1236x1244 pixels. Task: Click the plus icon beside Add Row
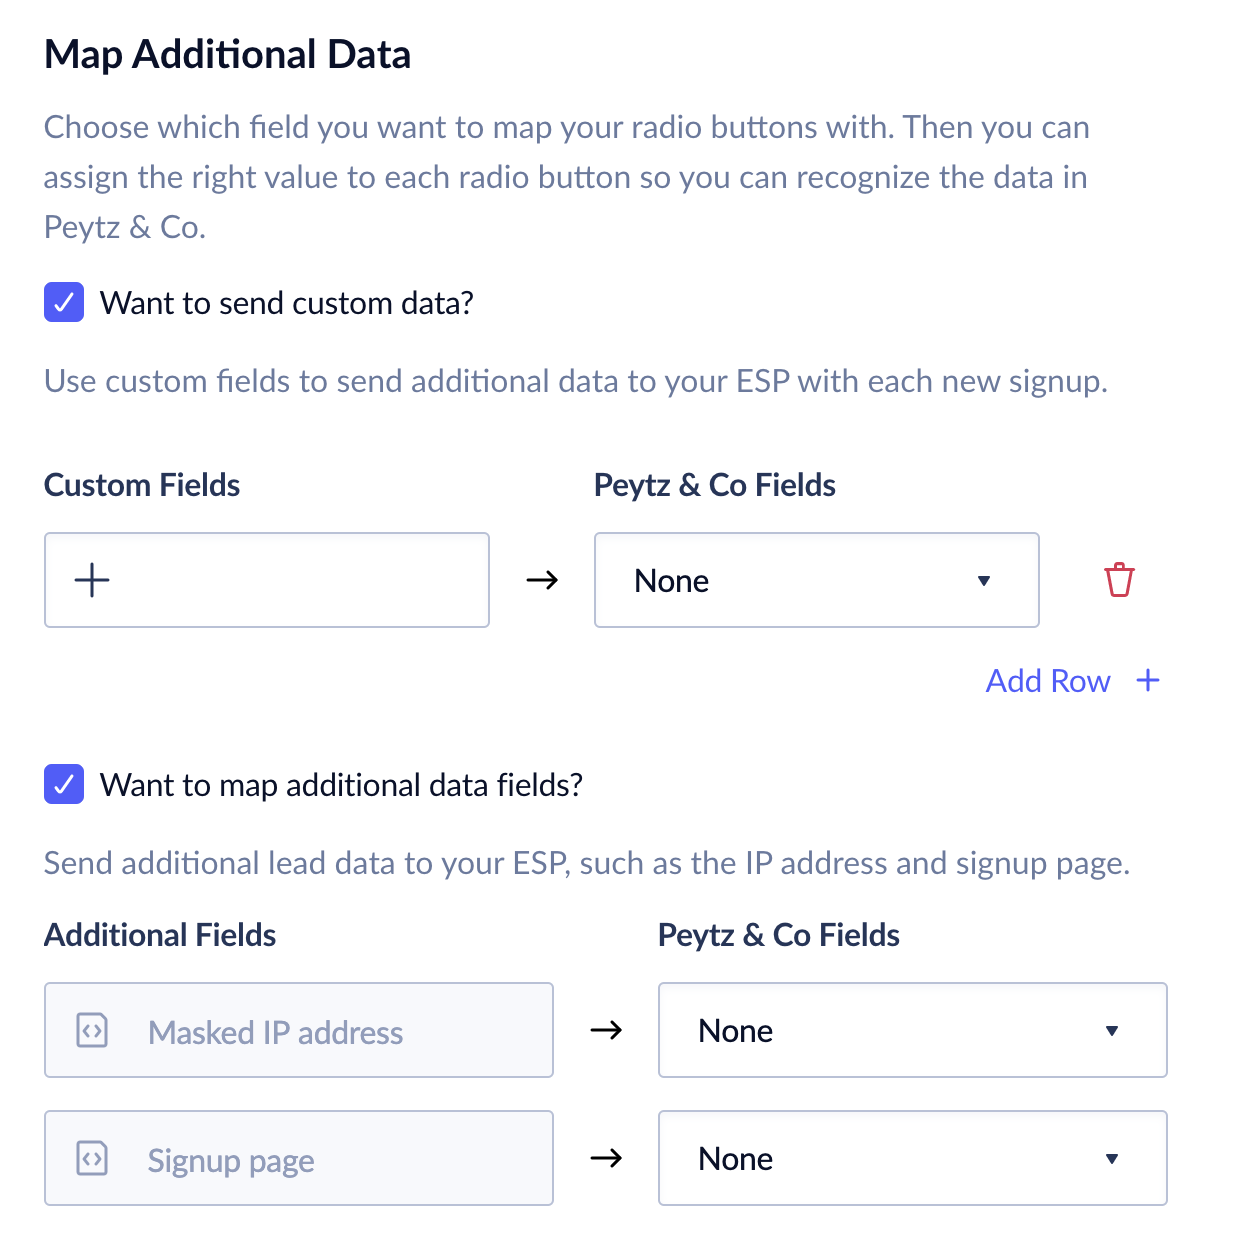pos(1148,681)
